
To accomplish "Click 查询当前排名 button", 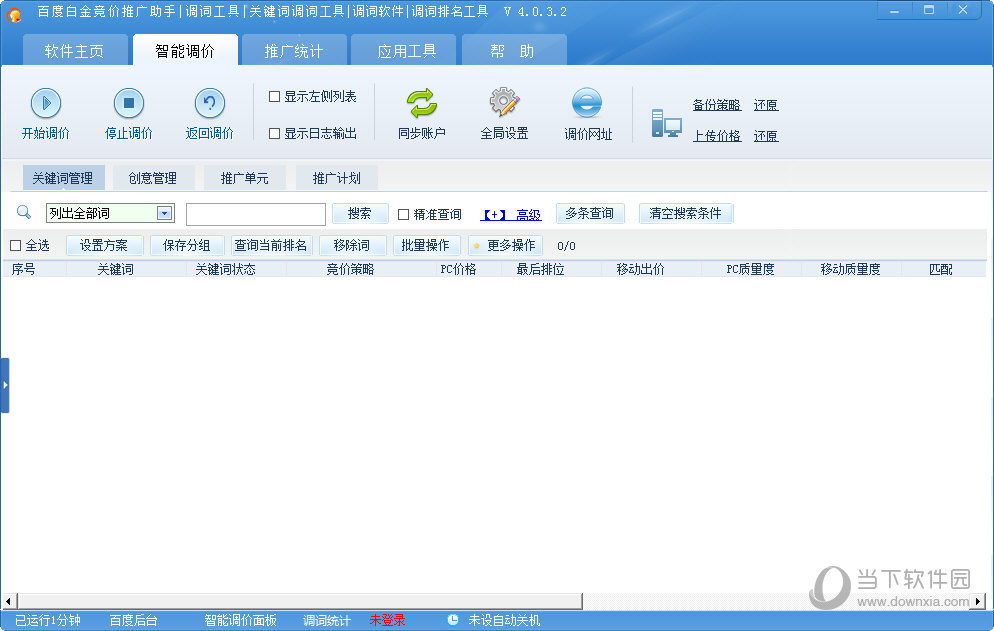I will click(x=271, y=245).
